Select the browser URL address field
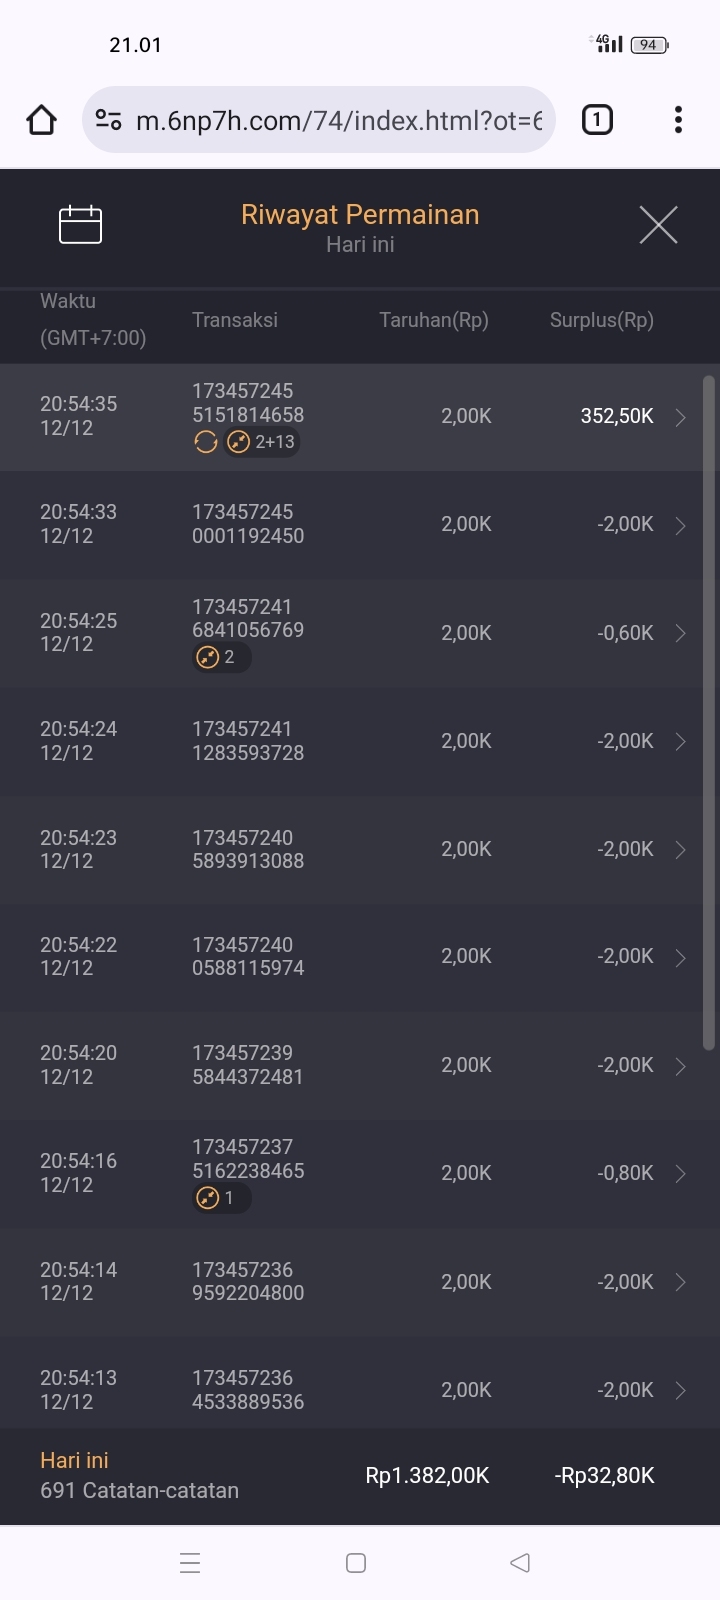 click(x=339, y=120)
